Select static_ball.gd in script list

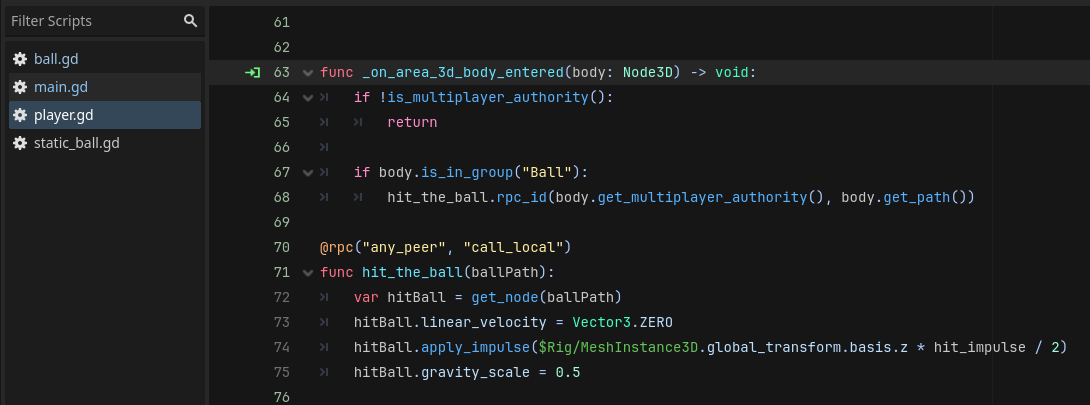pyautogui.click(x=76, y=143)
